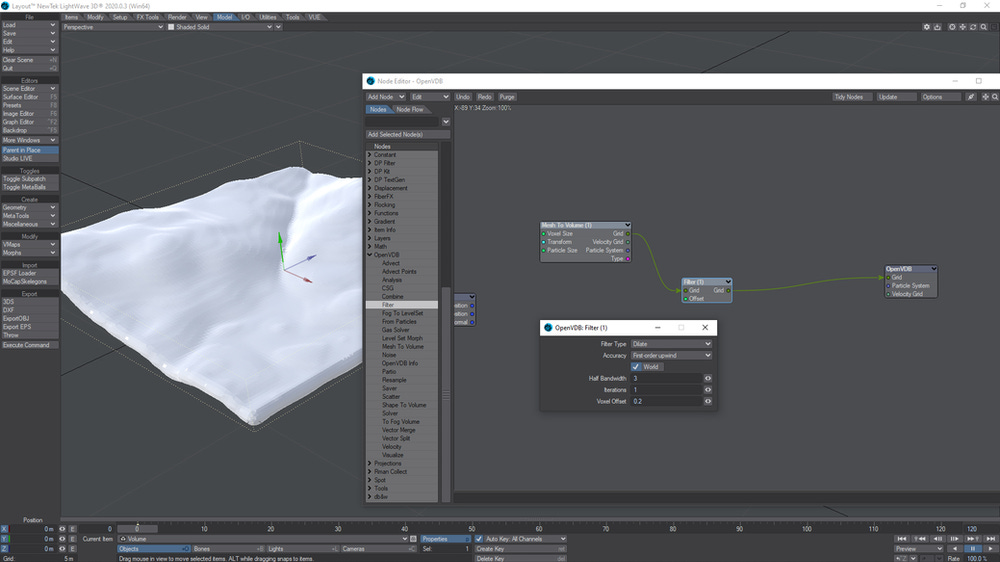
Task: Click envelope button next to Half Bandwidth
Action: click(x=708, y=378)
